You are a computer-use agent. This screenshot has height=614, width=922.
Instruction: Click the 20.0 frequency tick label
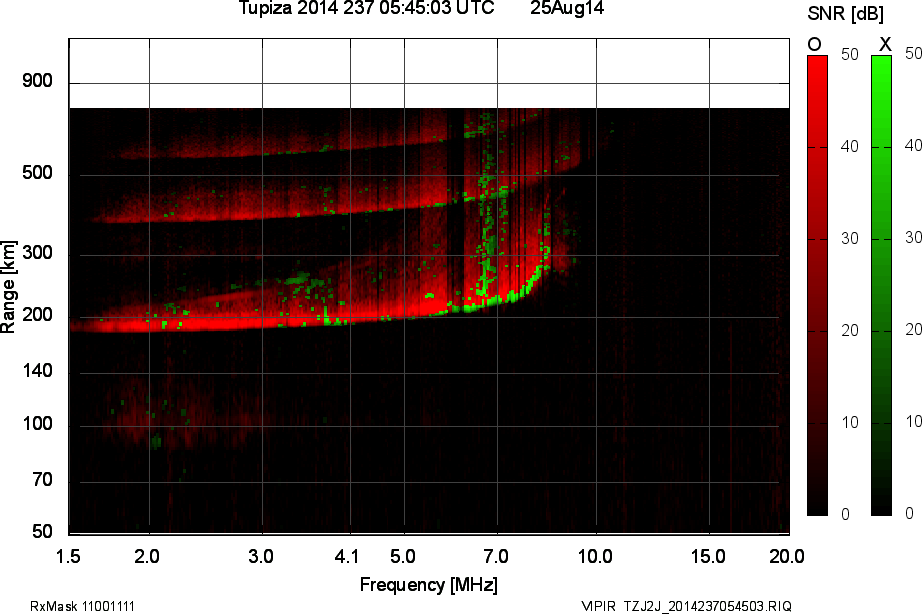pos(787,556)
